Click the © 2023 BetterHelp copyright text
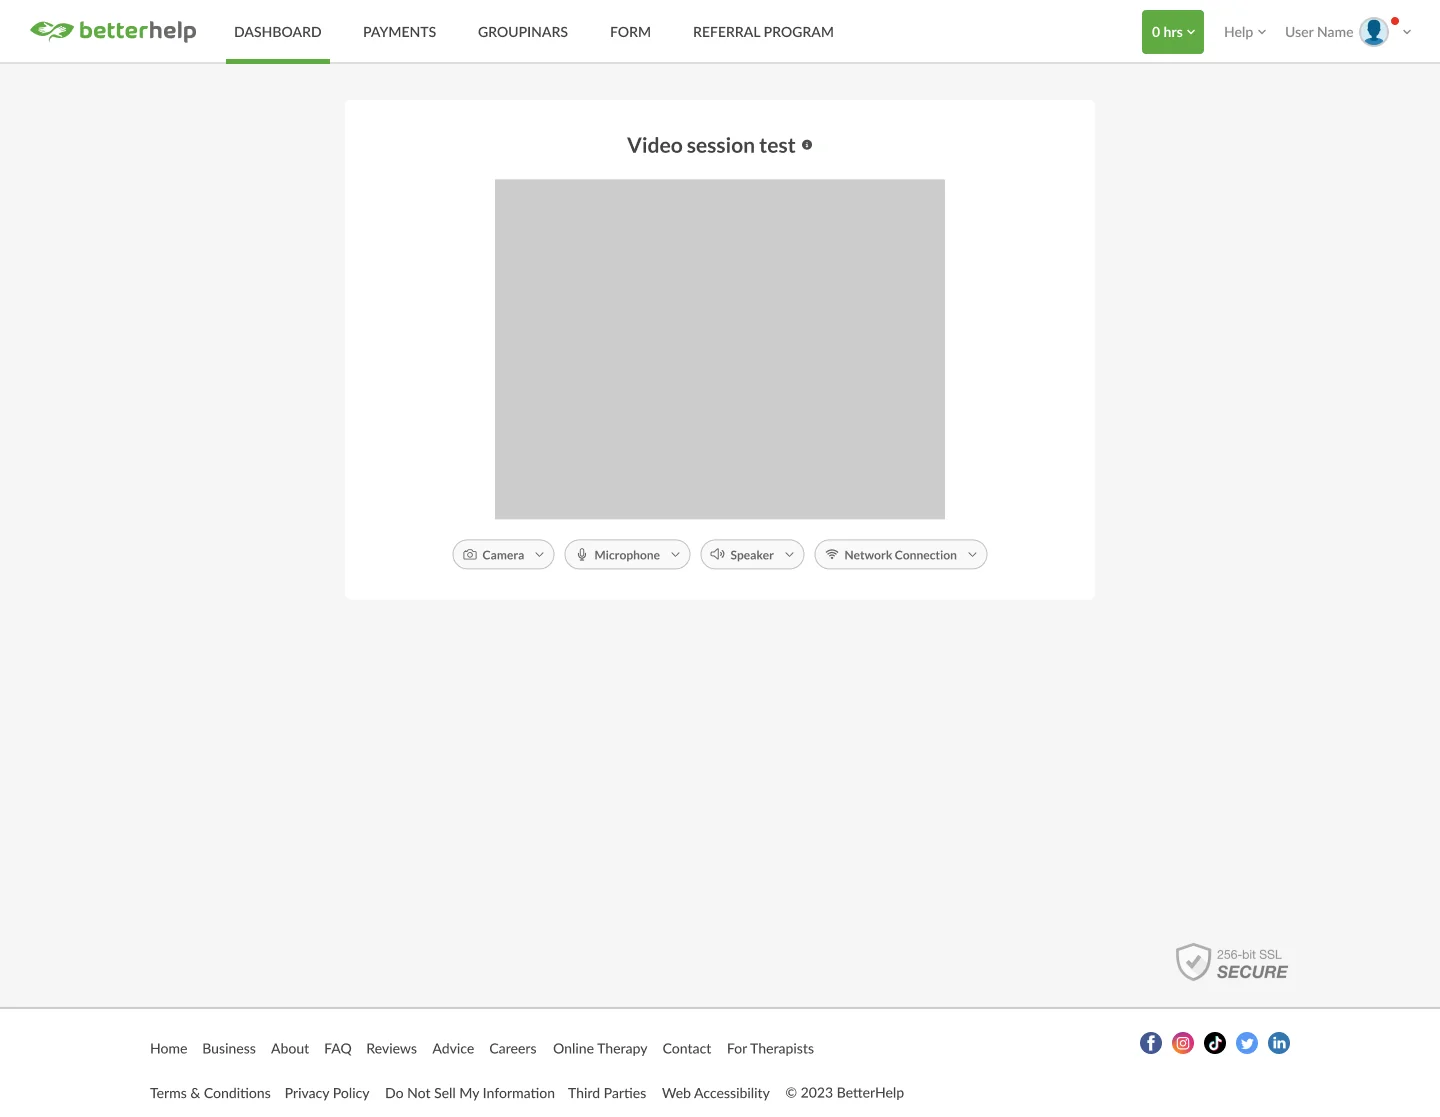This screenshot has height=1117, width=1440. [845, 1093]
